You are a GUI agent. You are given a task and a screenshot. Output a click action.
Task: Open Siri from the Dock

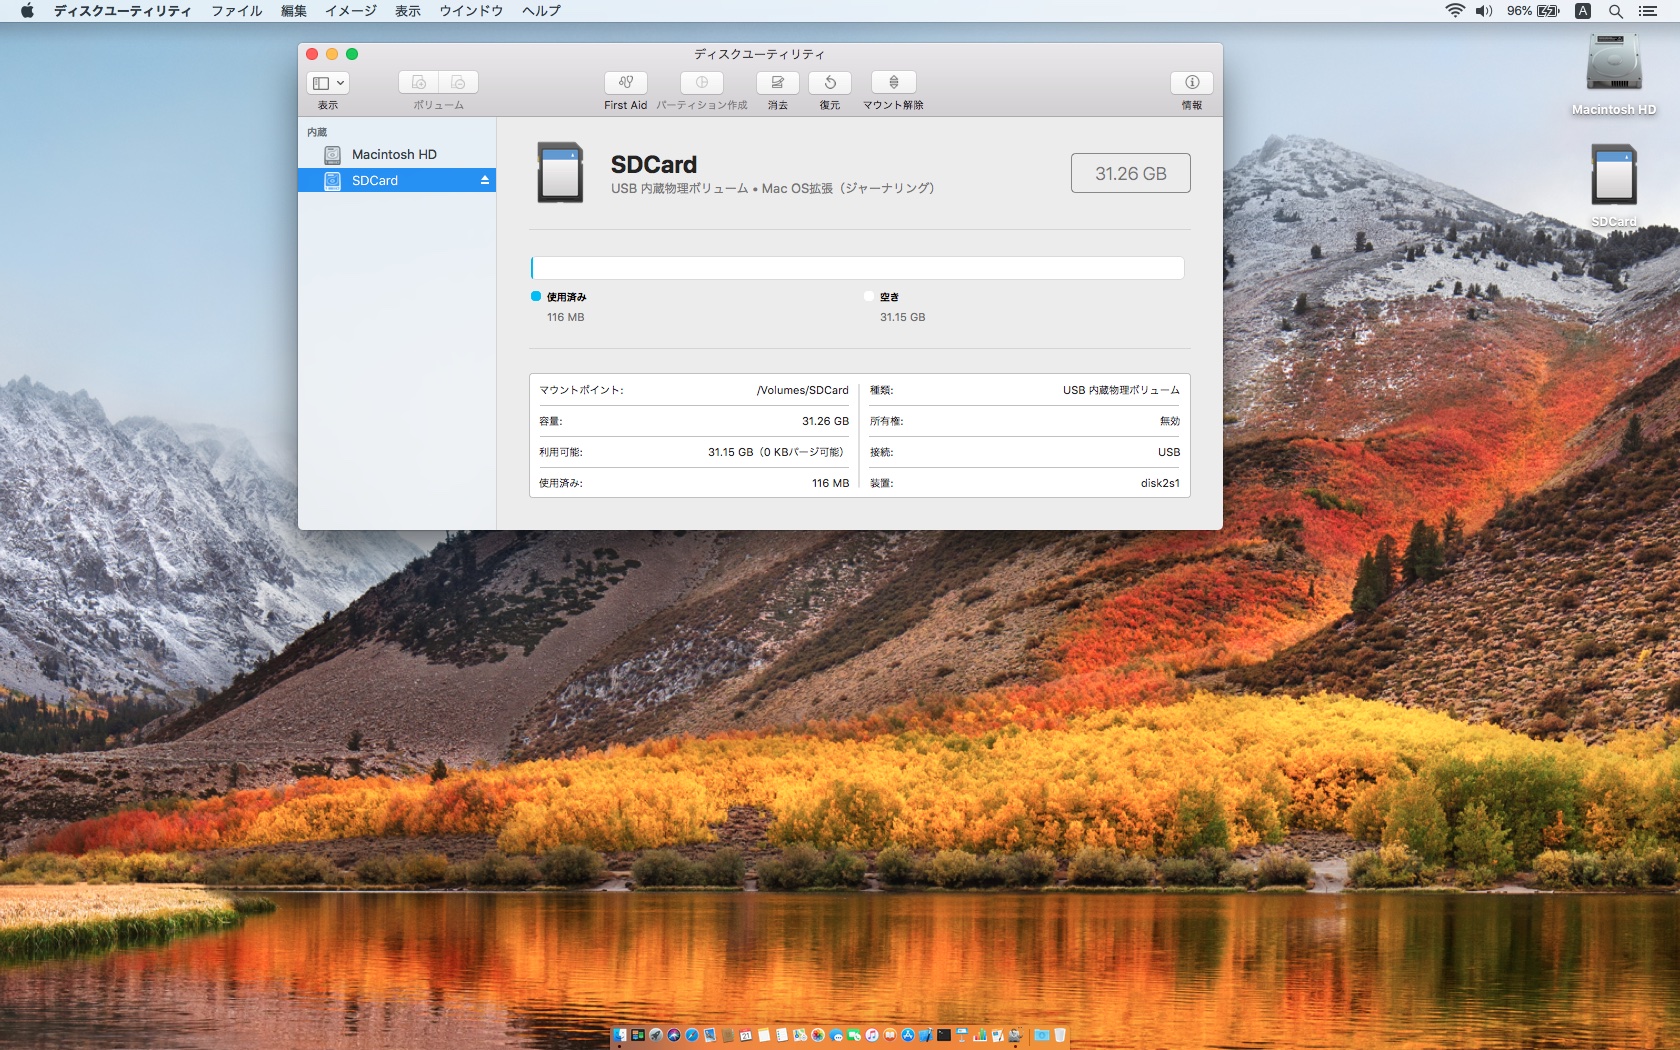point(674,1035)
